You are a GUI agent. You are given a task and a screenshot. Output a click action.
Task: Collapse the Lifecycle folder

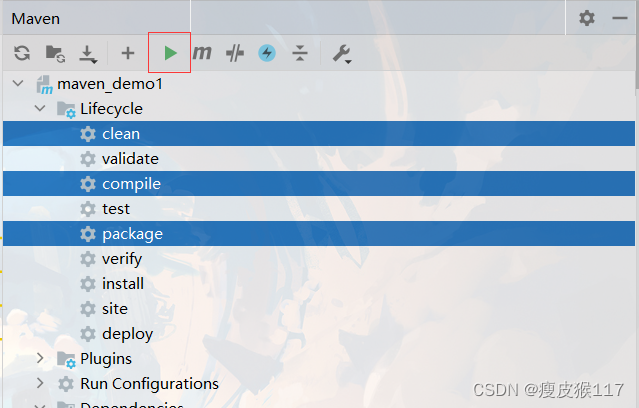tap(40, 108)
